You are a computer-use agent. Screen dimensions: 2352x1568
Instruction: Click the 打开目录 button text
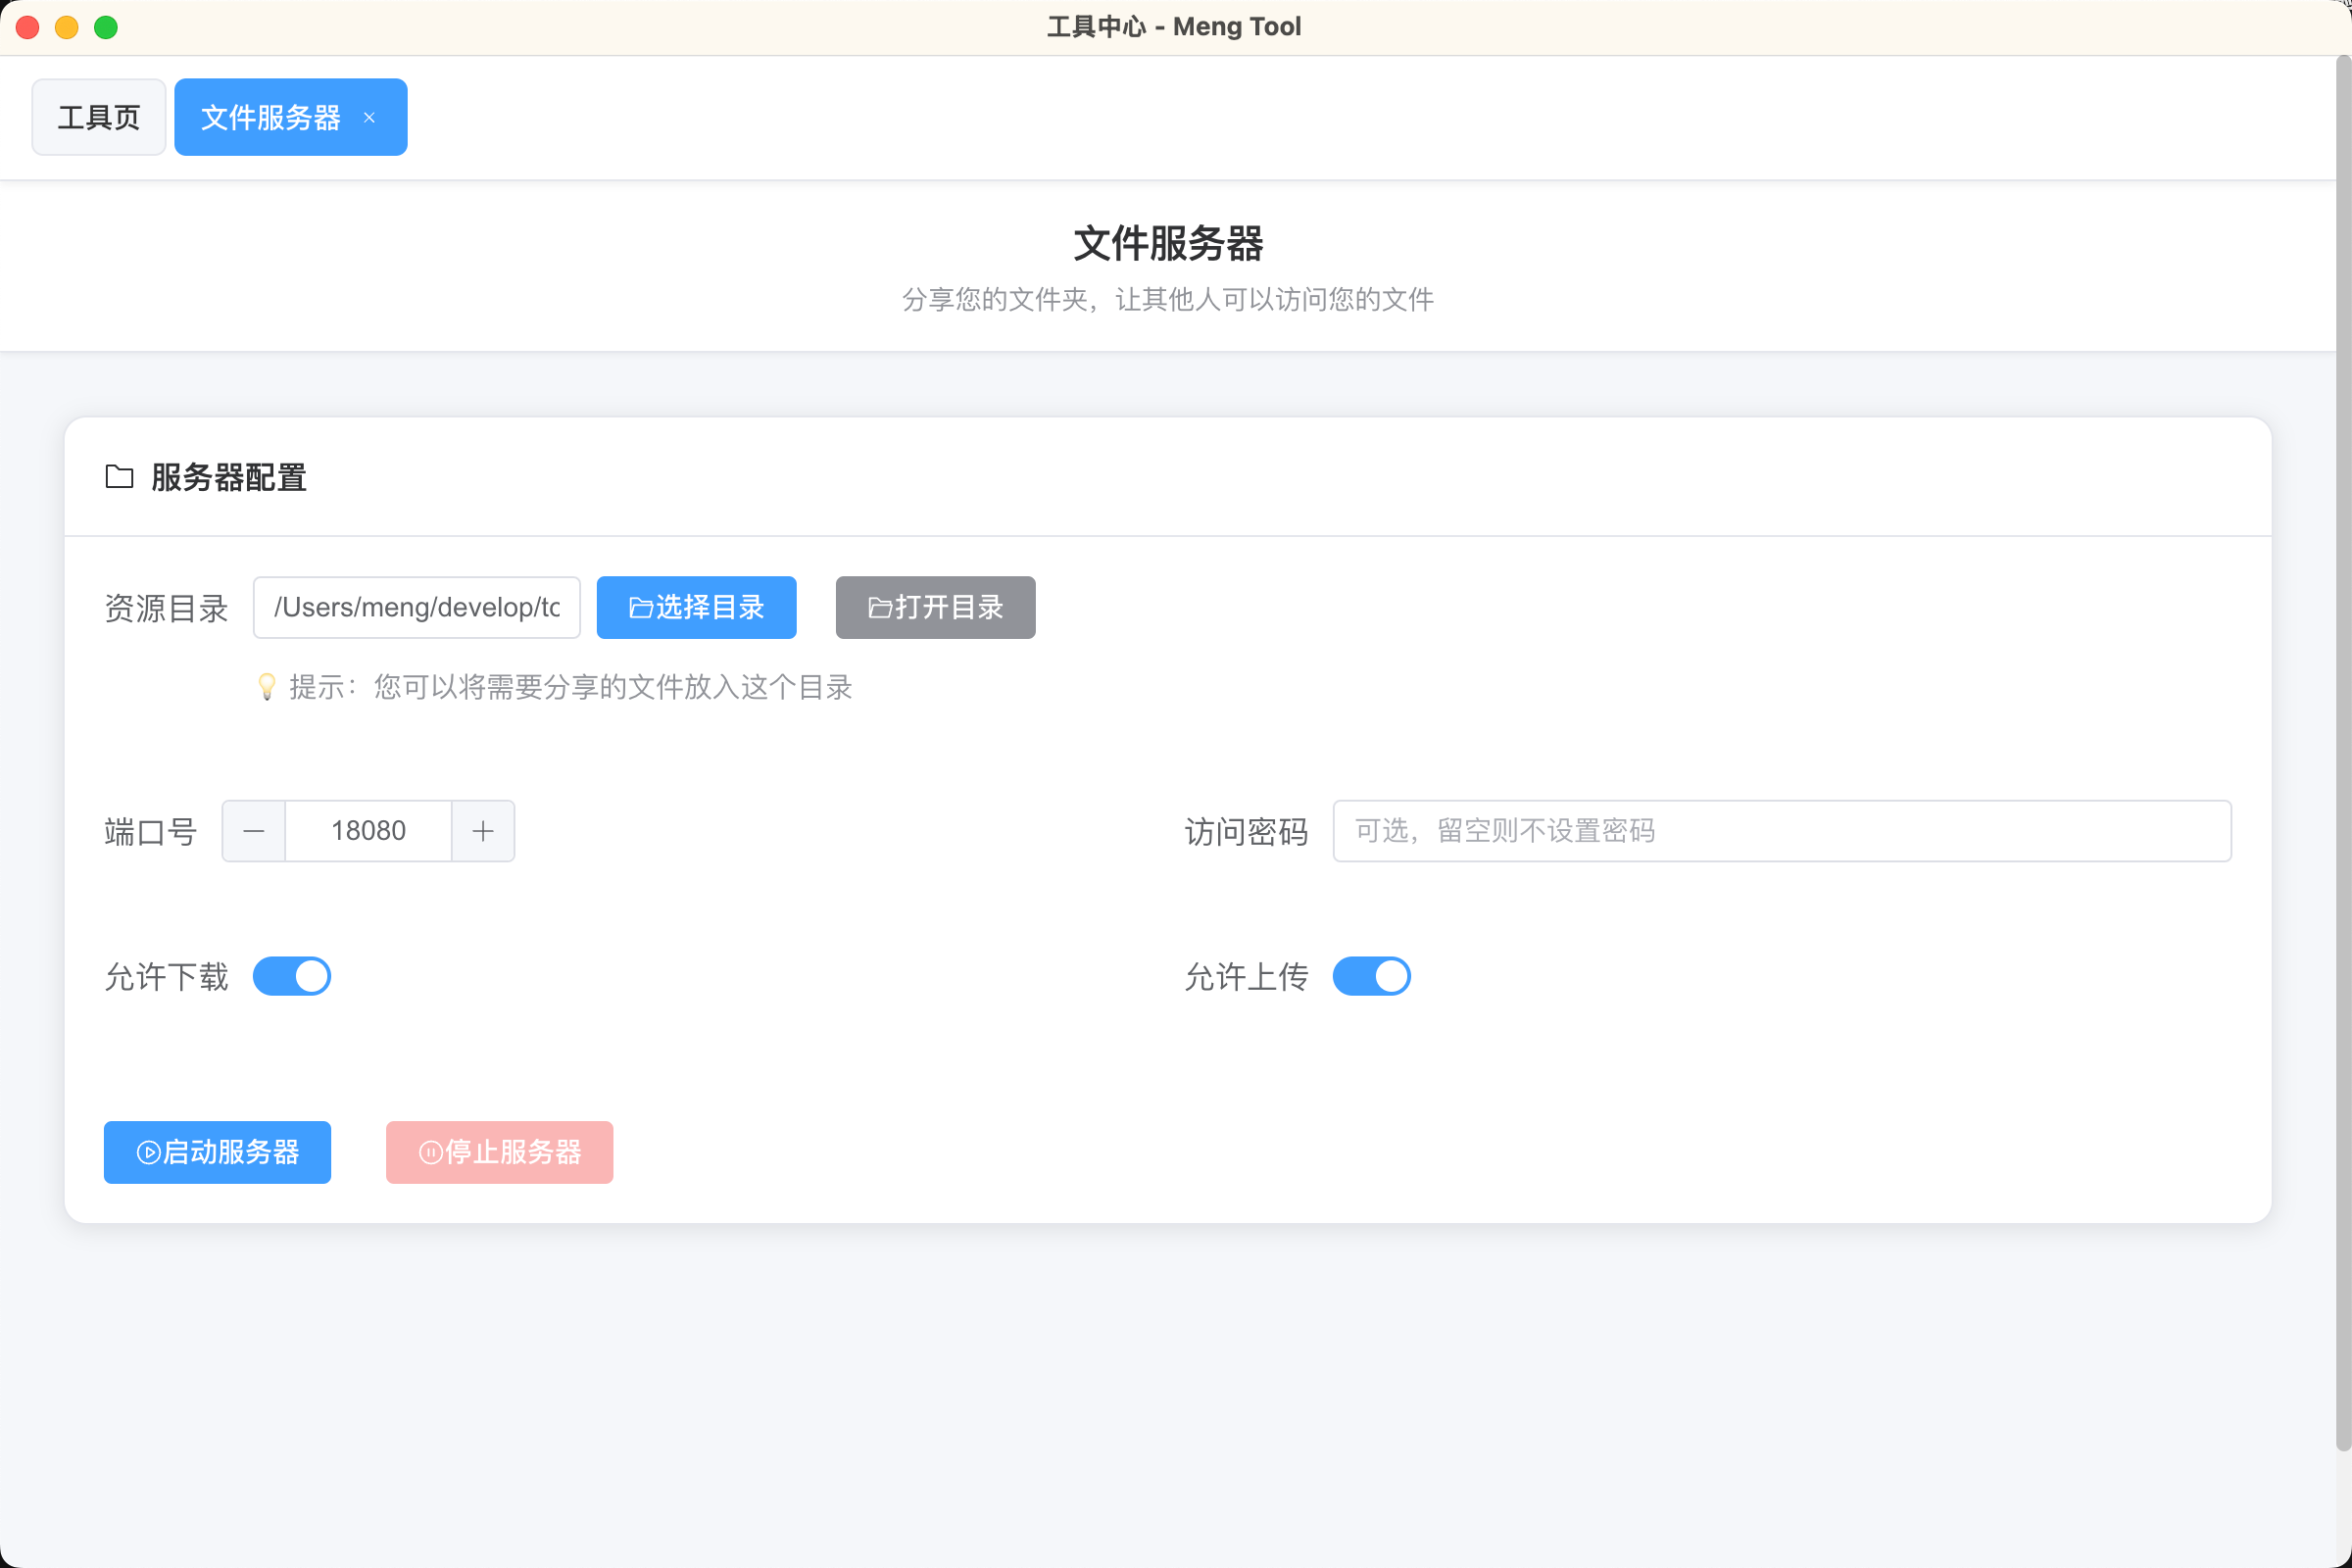coord(949,607)
